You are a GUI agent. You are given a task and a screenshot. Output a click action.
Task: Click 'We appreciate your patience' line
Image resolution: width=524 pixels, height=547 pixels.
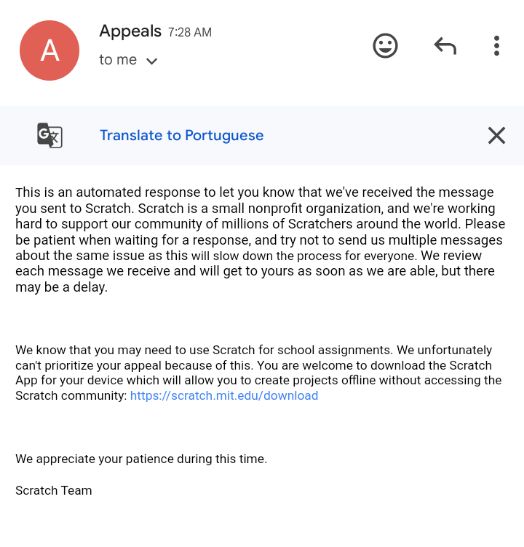(141, 459)
